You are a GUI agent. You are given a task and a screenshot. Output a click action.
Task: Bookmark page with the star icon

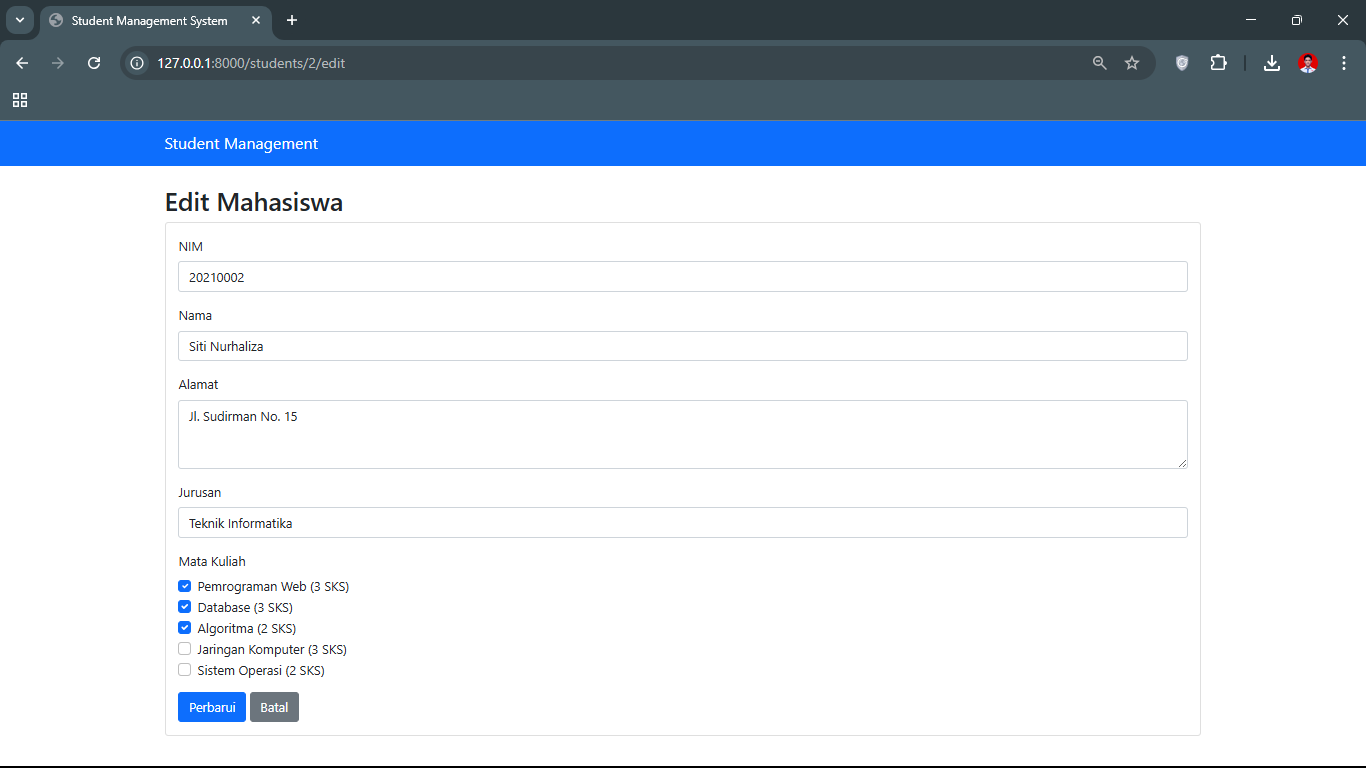(x=1132, y=63)
